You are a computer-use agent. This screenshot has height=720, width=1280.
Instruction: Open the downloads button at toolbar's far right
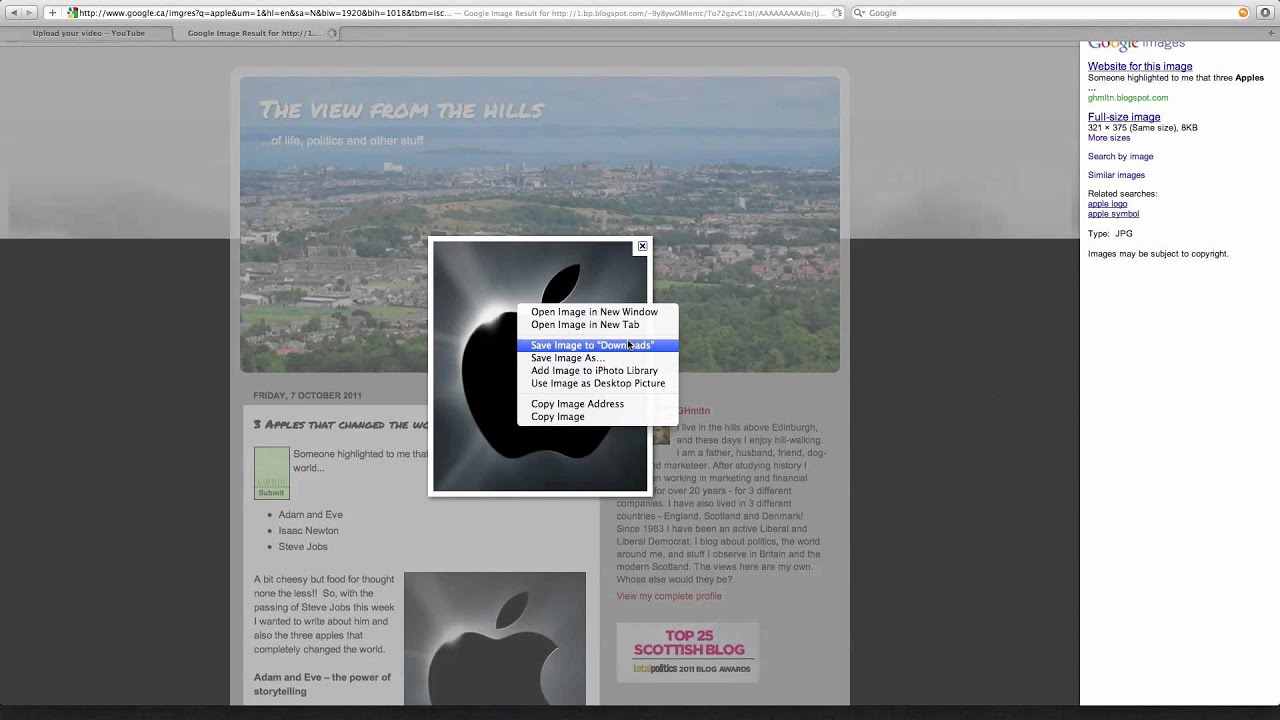(x=1265, y=13)
